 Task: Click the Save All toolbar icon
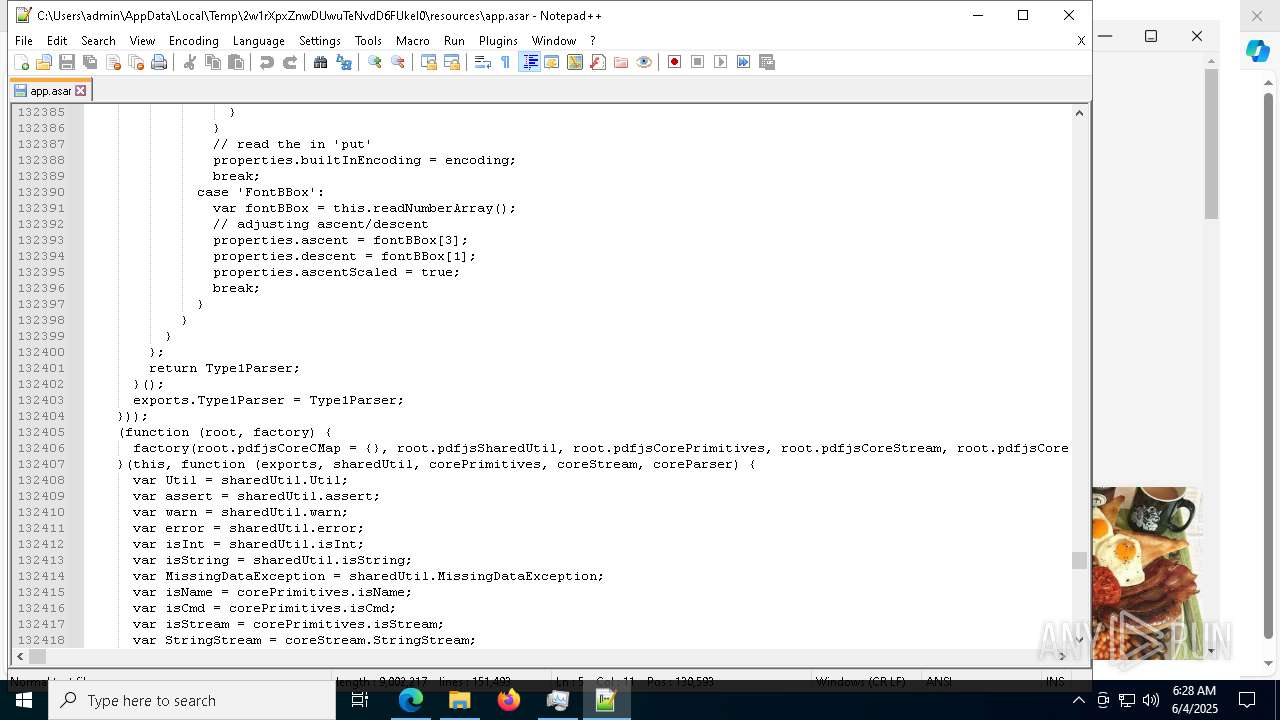coord(90,62)
